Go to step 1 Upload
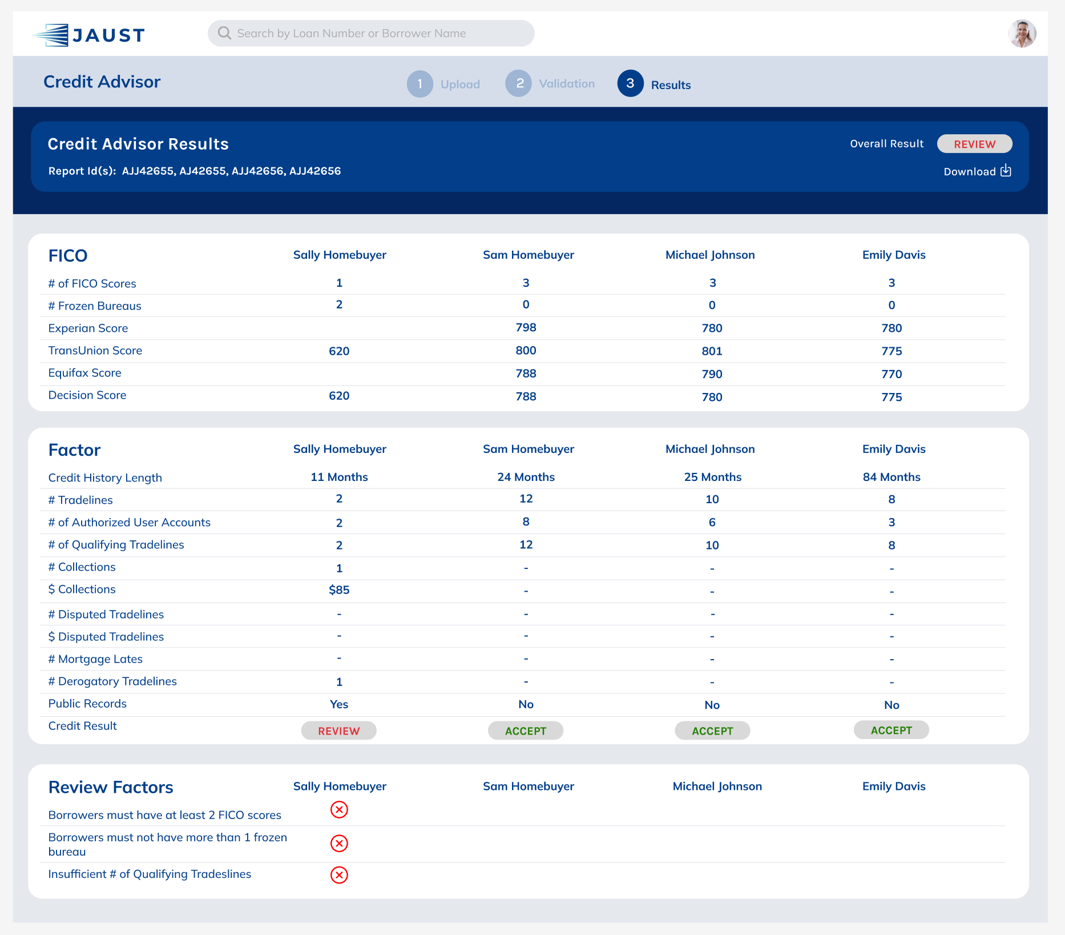Screen dimensions: 1065x935 (420, 84)
